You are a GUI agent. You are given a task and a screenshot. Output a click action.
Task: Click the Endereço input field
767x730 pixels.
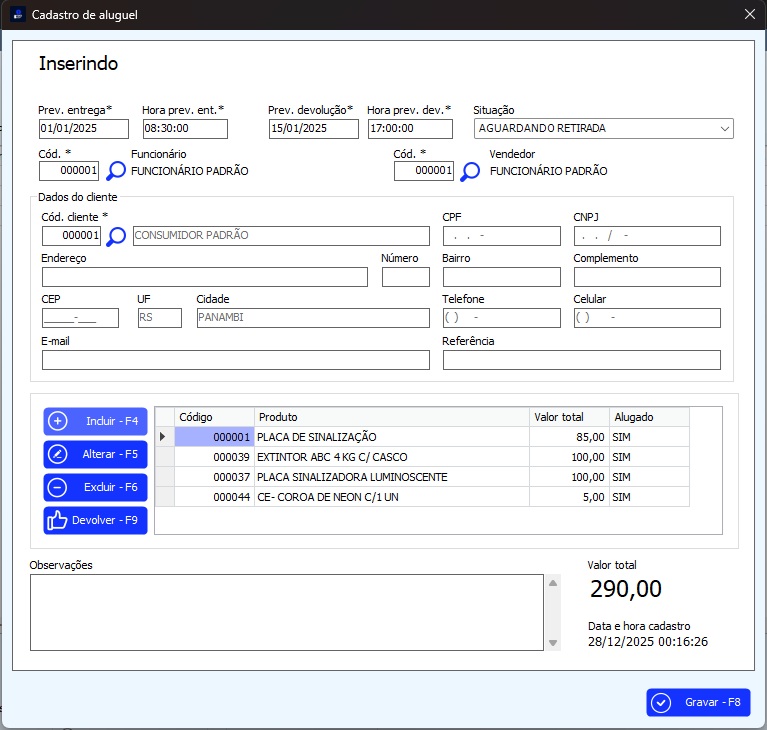[x=204, y=277]
